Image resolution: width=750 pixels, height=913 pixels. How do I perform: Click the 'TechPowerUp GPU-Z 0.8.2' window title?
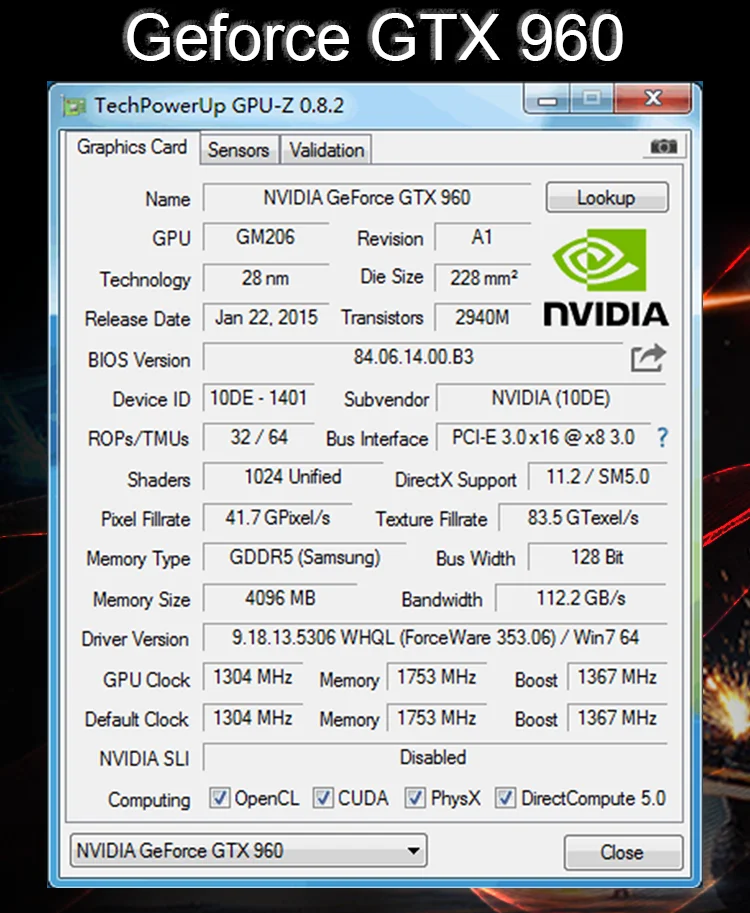[x=219, y=105]
